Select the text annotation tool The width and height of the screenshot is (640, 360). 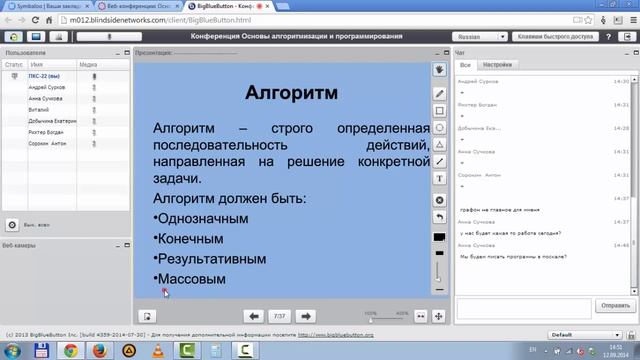click(x=439, y=178)
